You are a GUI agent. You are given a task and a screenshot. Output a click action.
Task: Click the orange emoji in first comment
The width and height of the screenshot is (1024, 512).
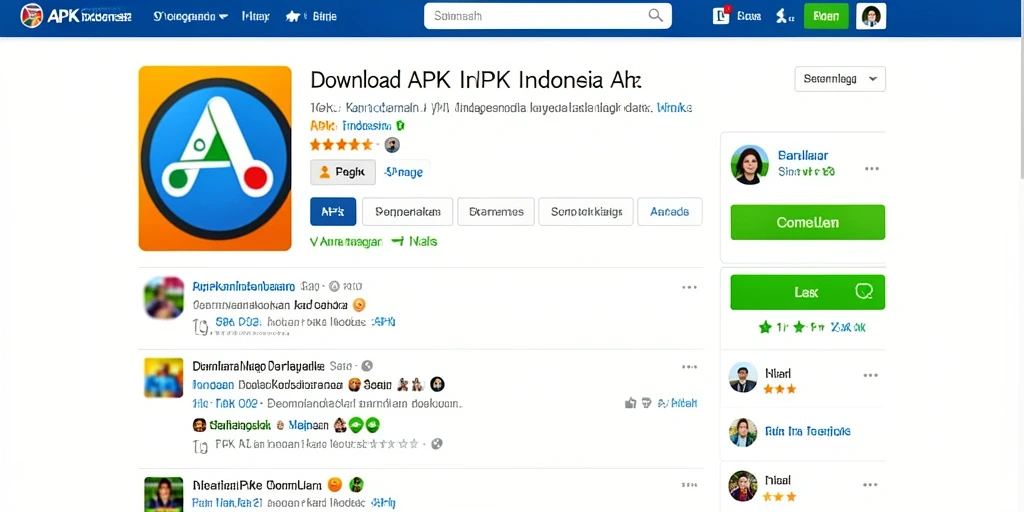coord(359,304)
